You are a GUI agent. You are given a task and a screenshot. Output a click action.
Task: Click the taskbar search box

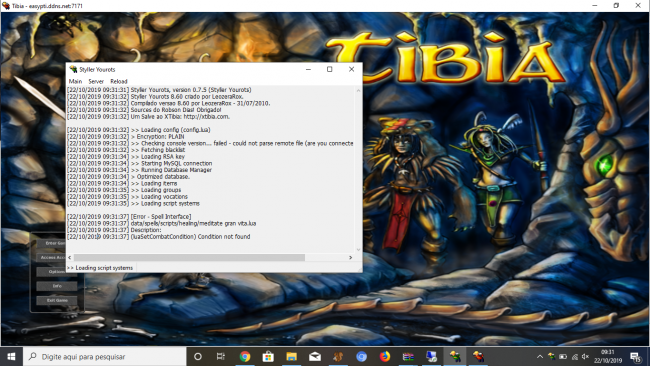(x=104, y=356)
